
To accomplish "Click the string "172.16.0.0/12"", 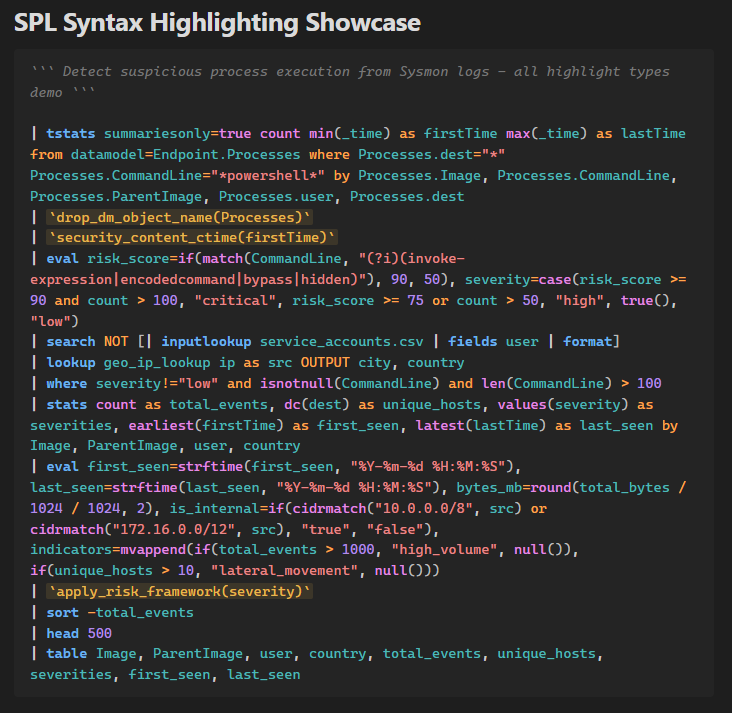I will click(174, 529).
